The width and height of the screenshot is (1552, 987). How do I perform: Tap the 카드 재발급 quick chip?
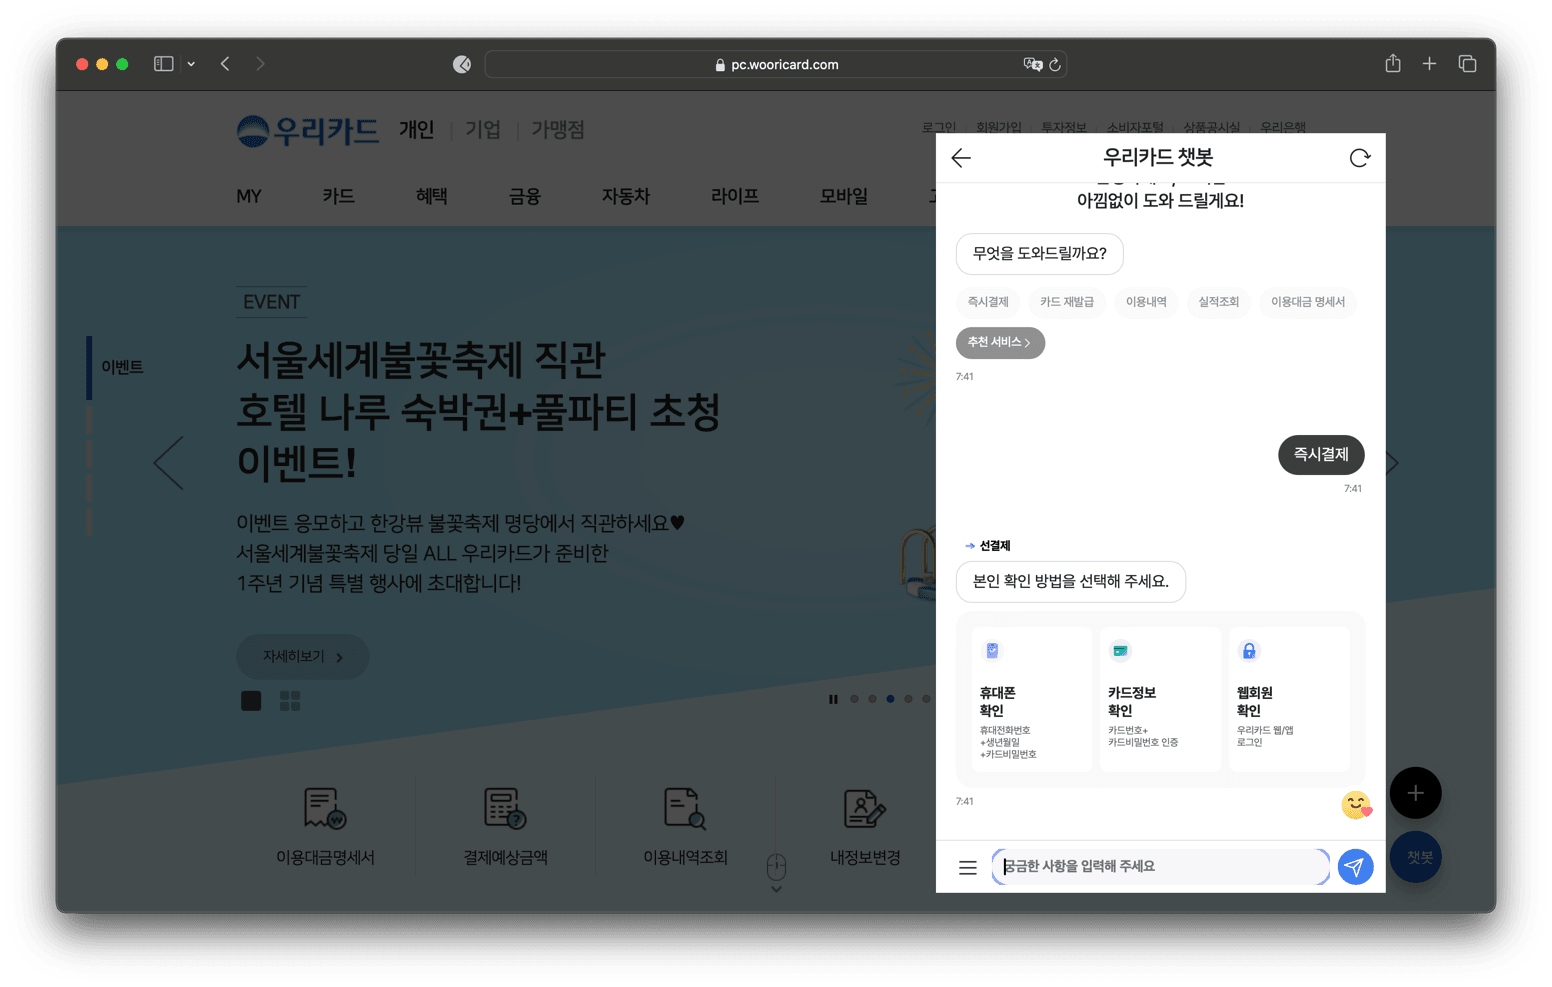coord(1066,302)
